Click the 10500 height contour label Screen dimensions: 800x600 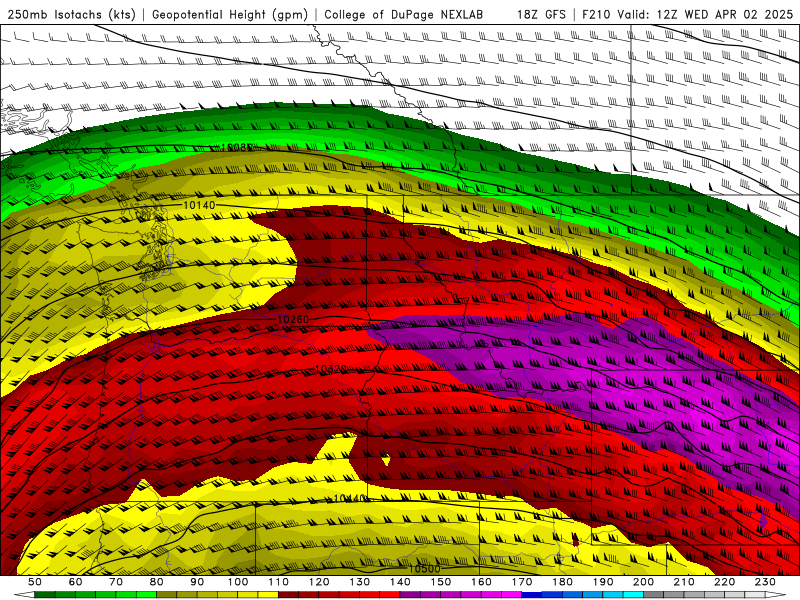(424, 568)
